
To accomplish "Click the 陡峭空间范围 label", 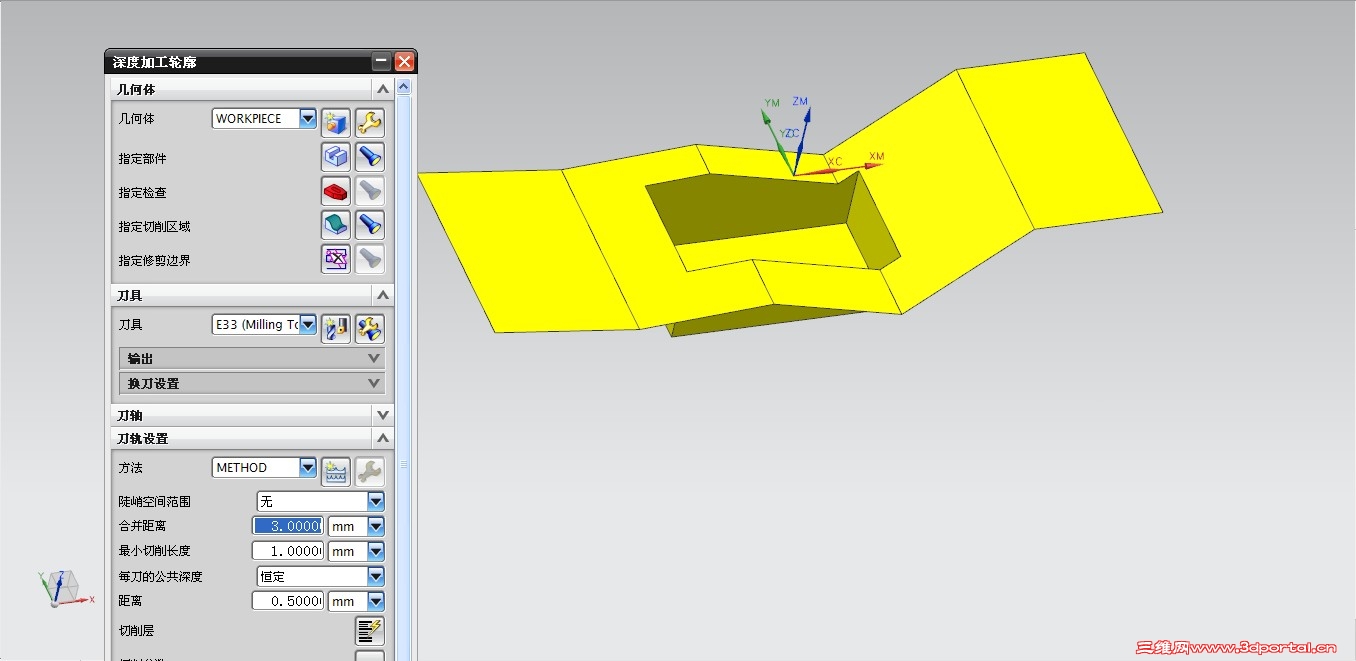I will (154, 502).
